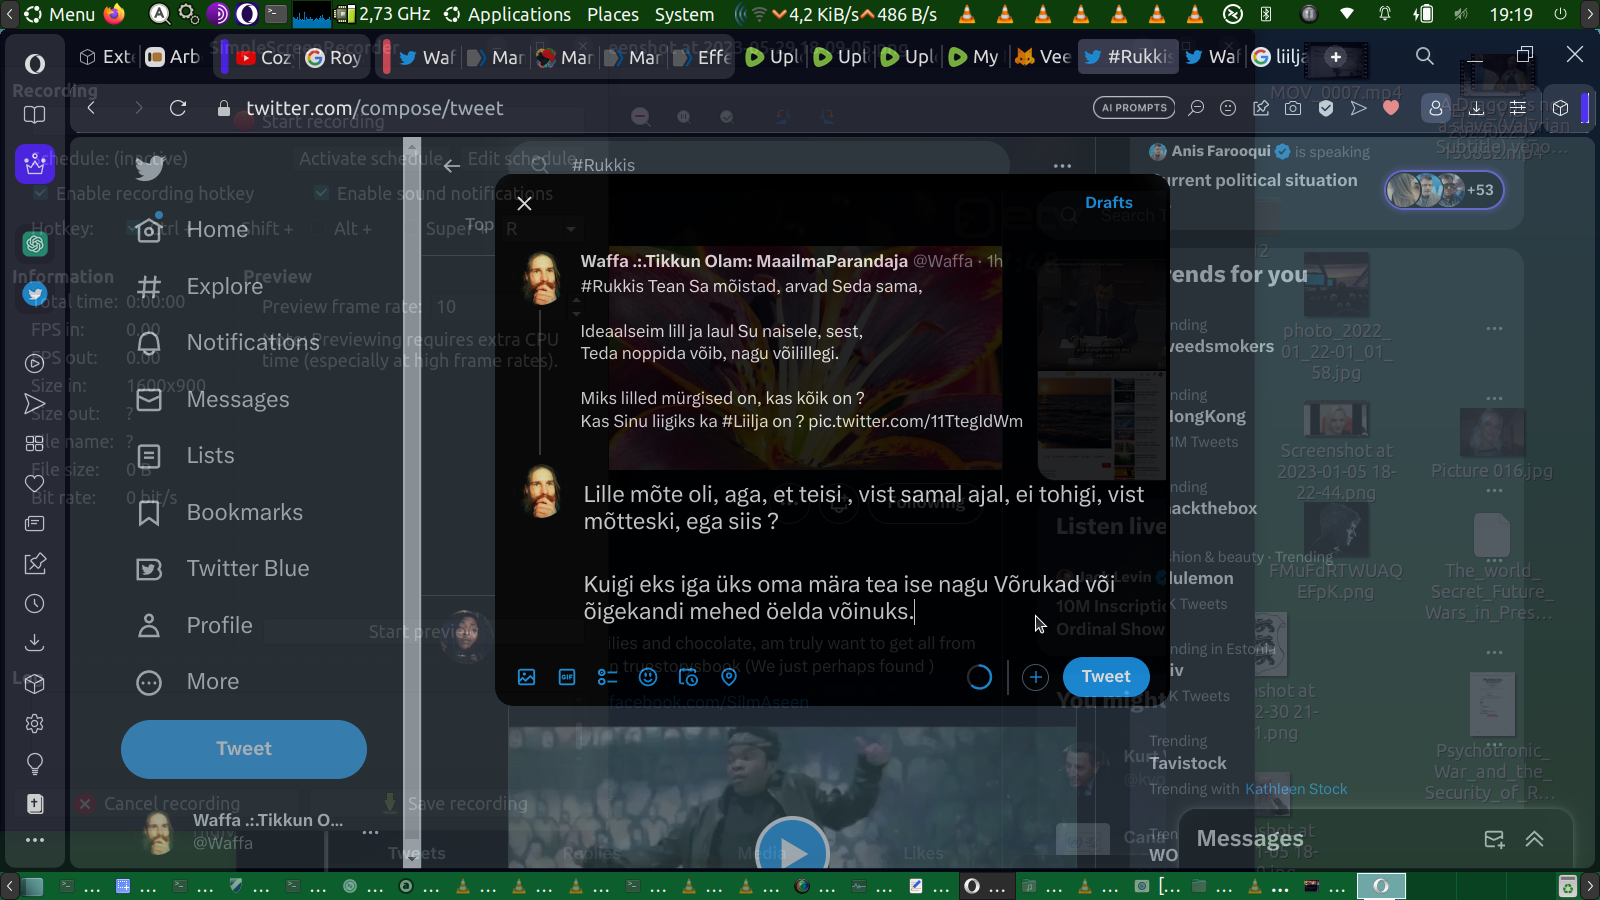Switch to the liilja Google tab
Viewport: 1600px width, 900px height.
[1279, 57]
